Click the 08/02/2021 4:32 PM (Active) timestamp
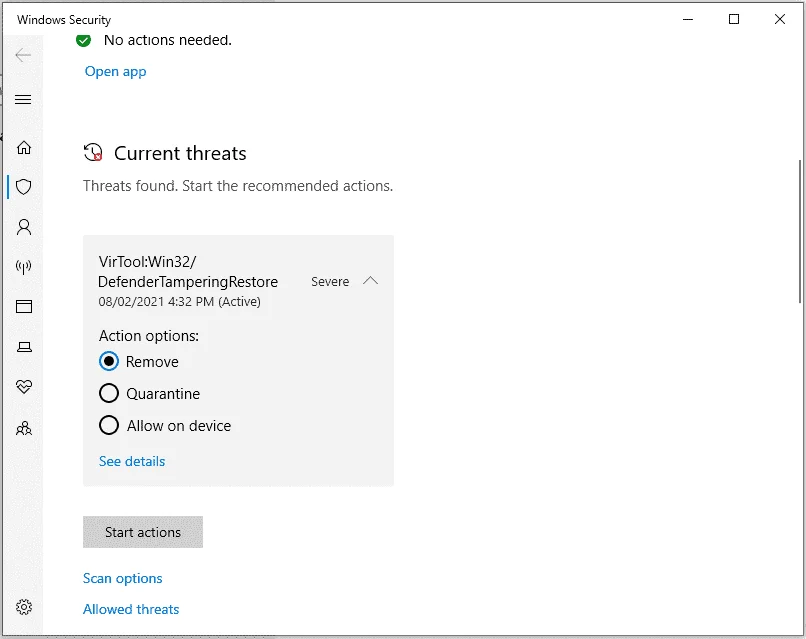 pos(179,301)
